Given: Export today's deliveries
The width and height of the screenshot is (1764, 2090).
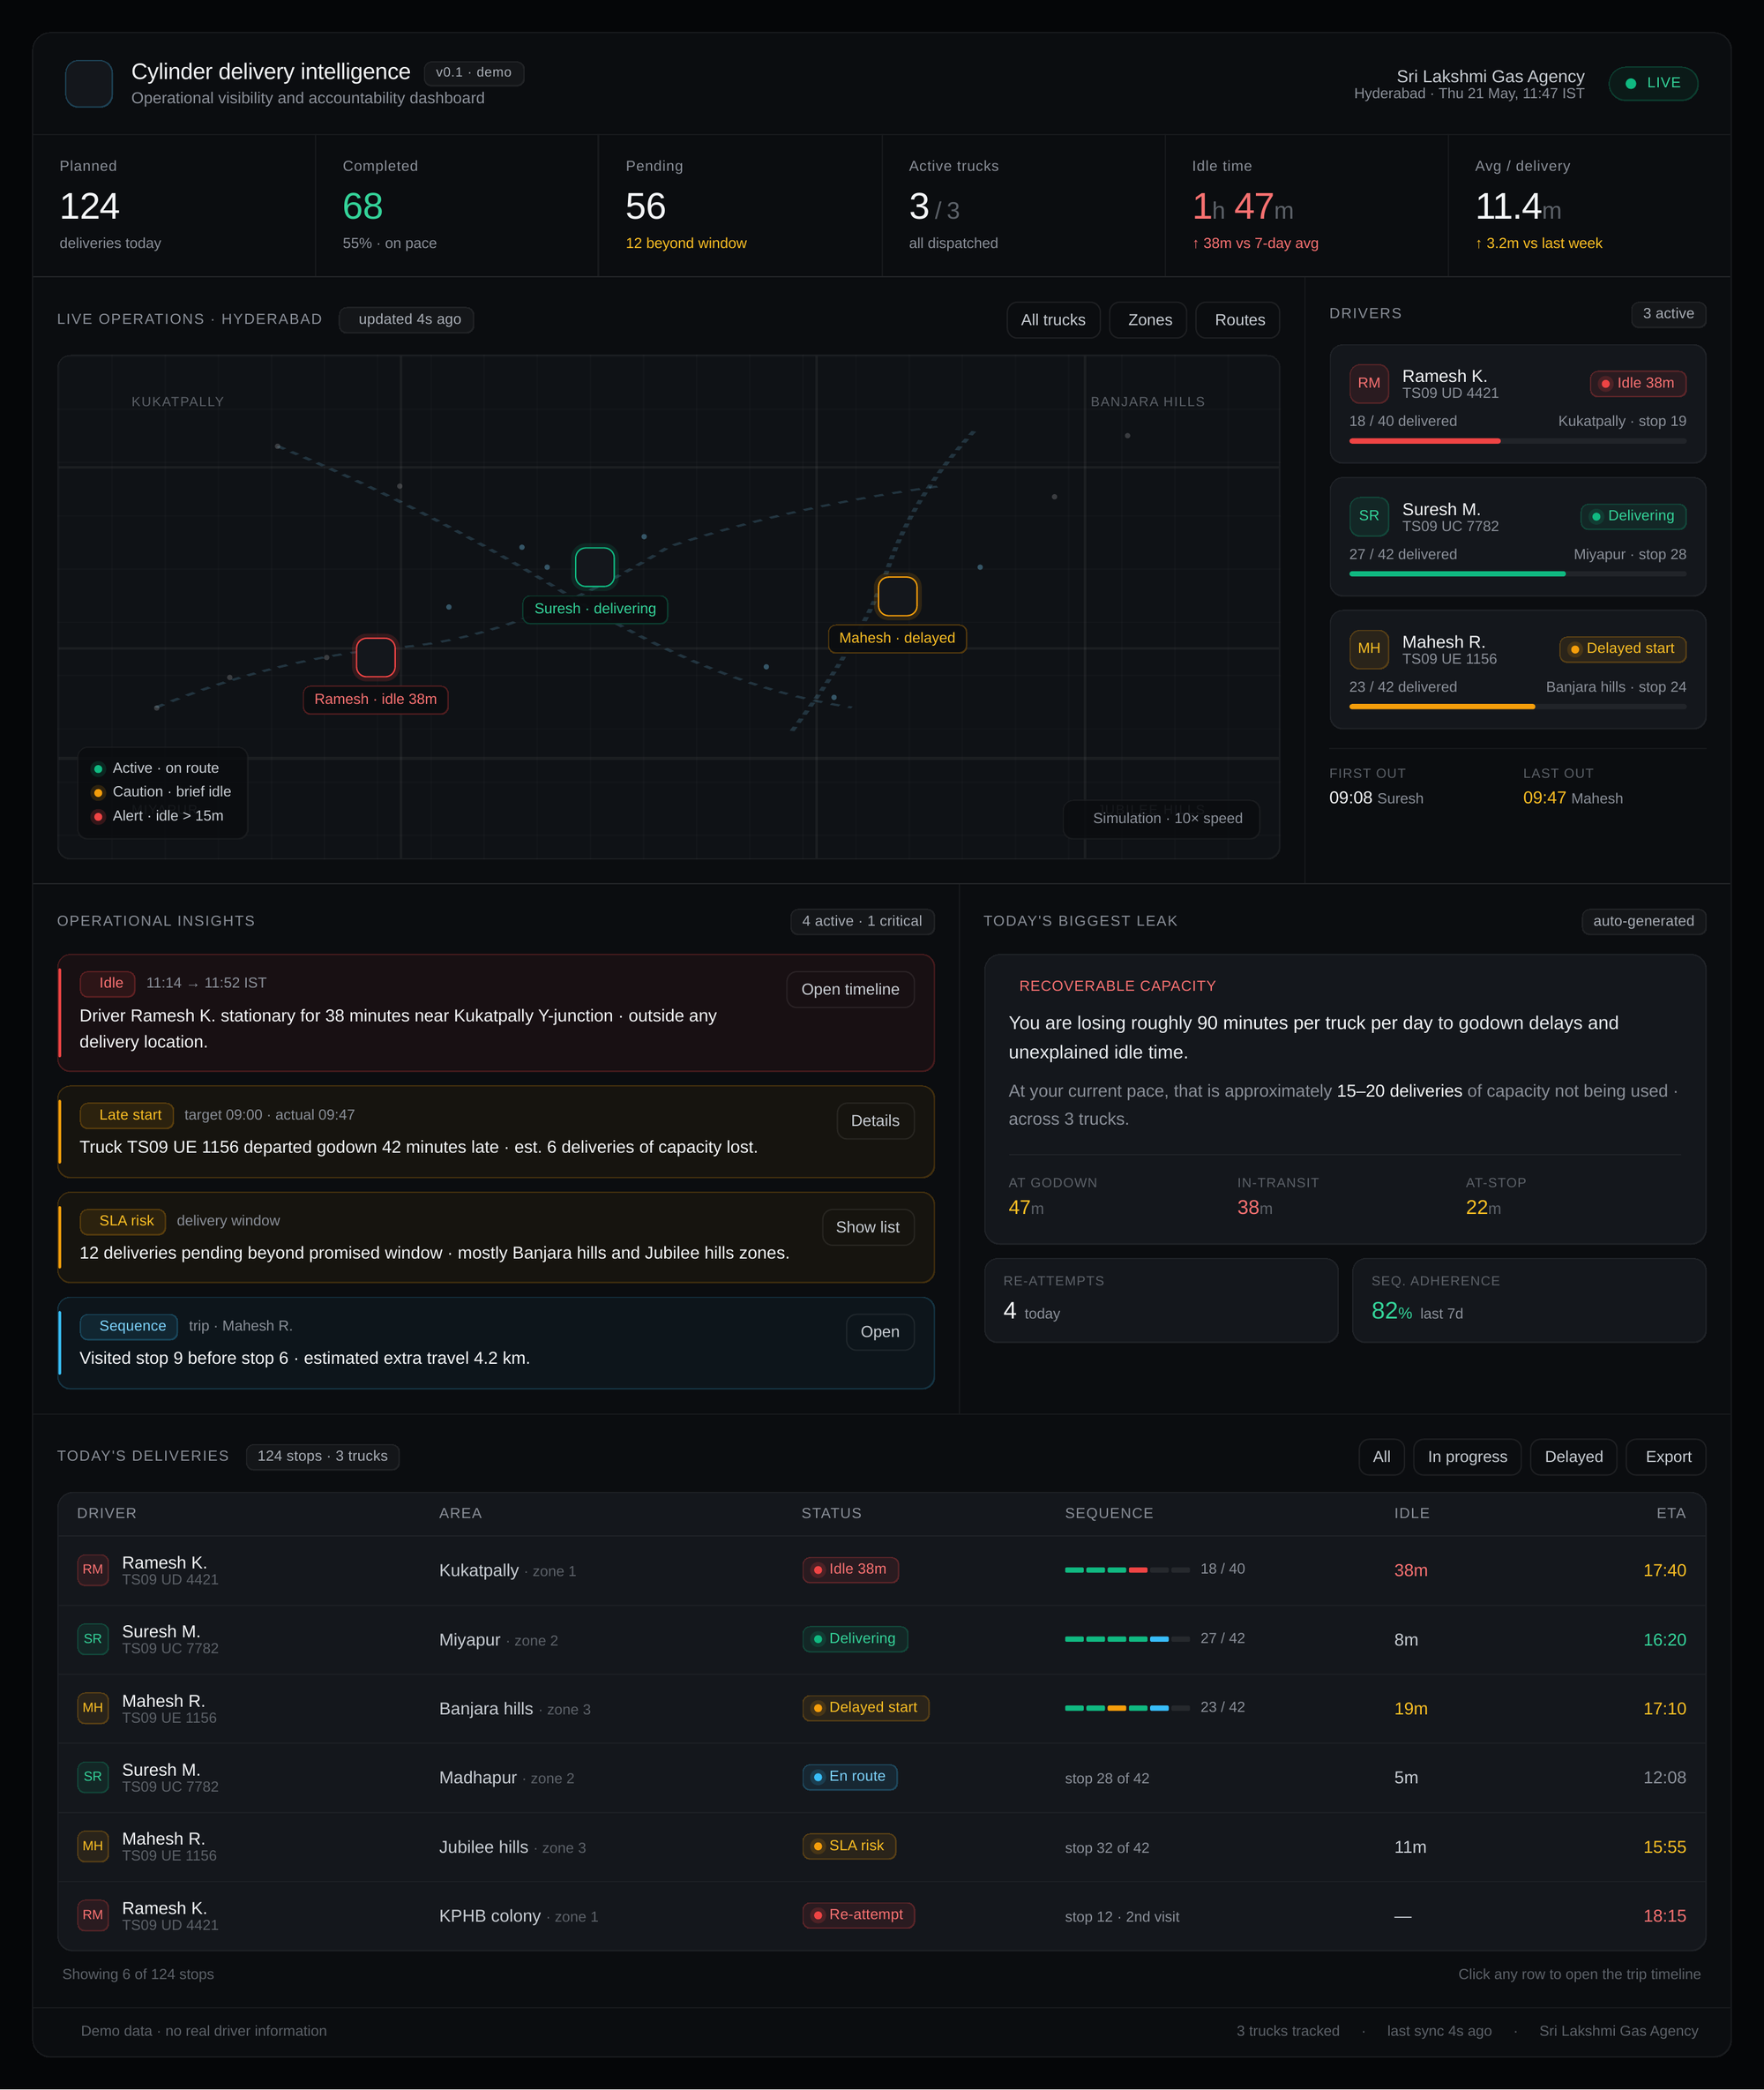Looking at the screenshot, I should pyautogui.click(x=1668, y=1457).
